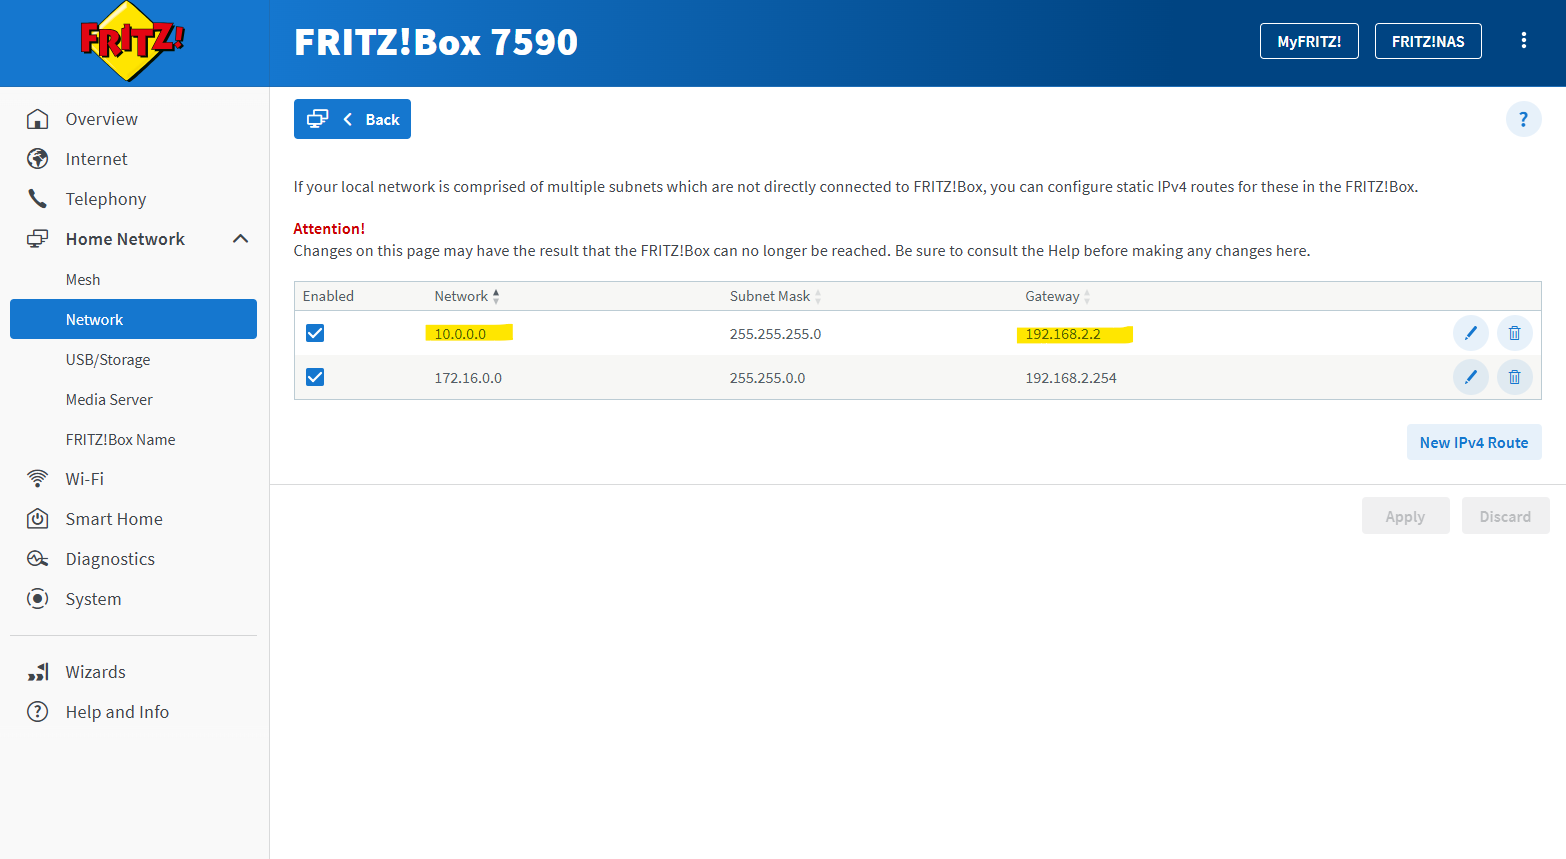Click the 10.0.0.0 network cell
The width and height of the screenshot is (1566, 859).
tap(460, 334)
